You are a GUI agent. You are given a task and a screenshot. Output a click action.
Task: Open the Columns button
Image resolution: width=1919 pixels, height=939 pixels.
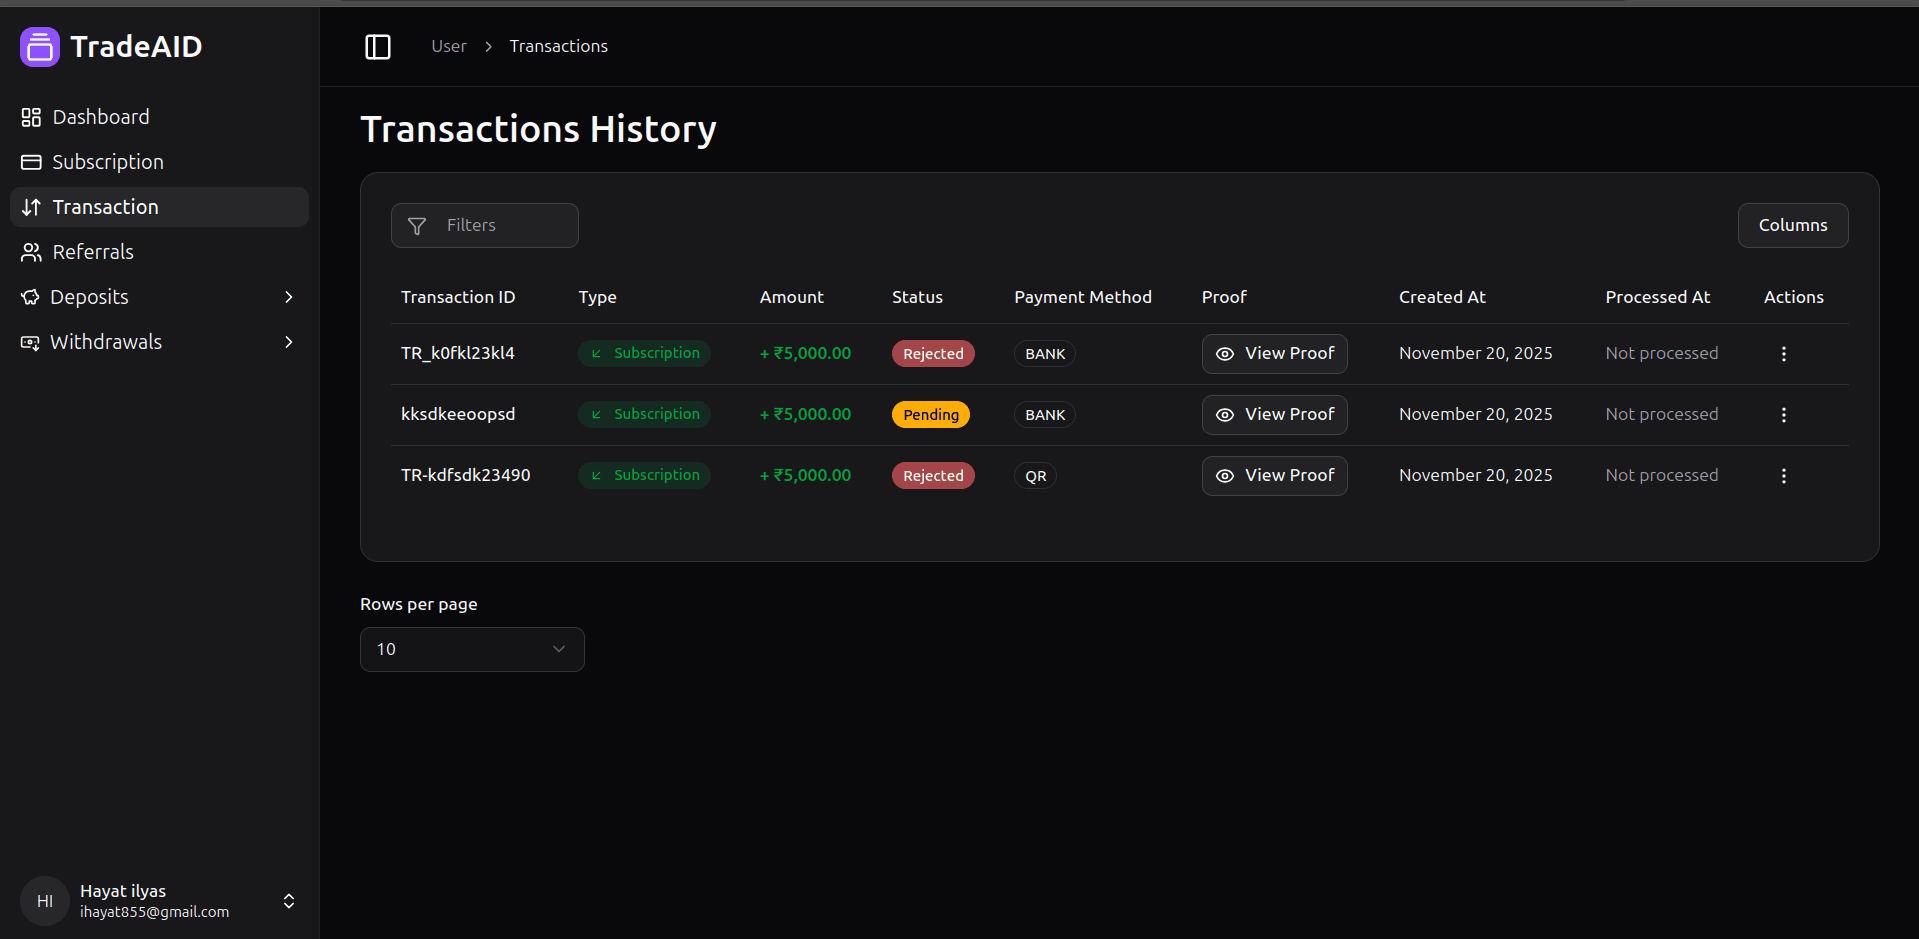click(1793, 225)
